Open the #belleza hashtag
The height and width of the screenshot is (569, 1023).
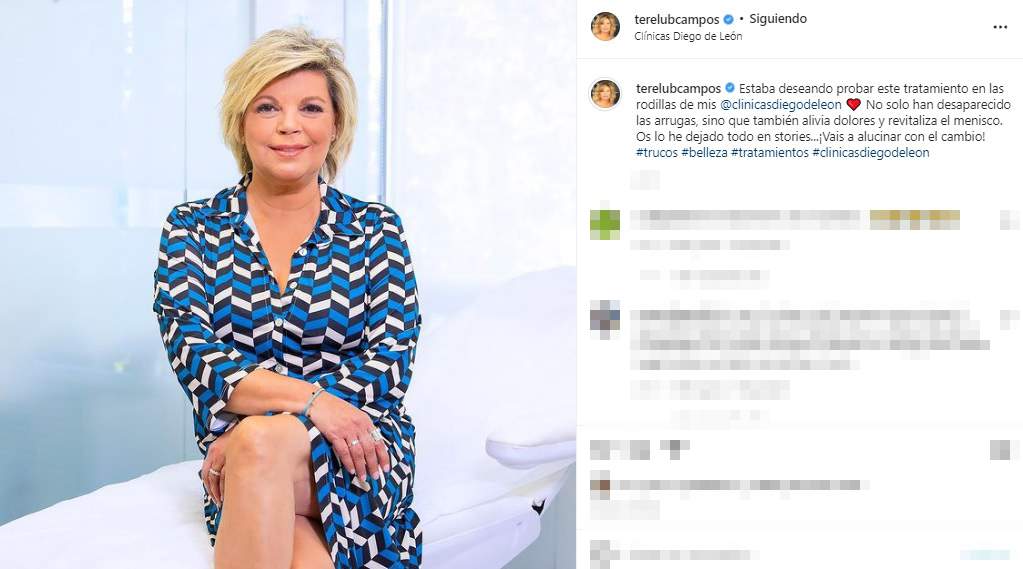[x=704, y=153]
